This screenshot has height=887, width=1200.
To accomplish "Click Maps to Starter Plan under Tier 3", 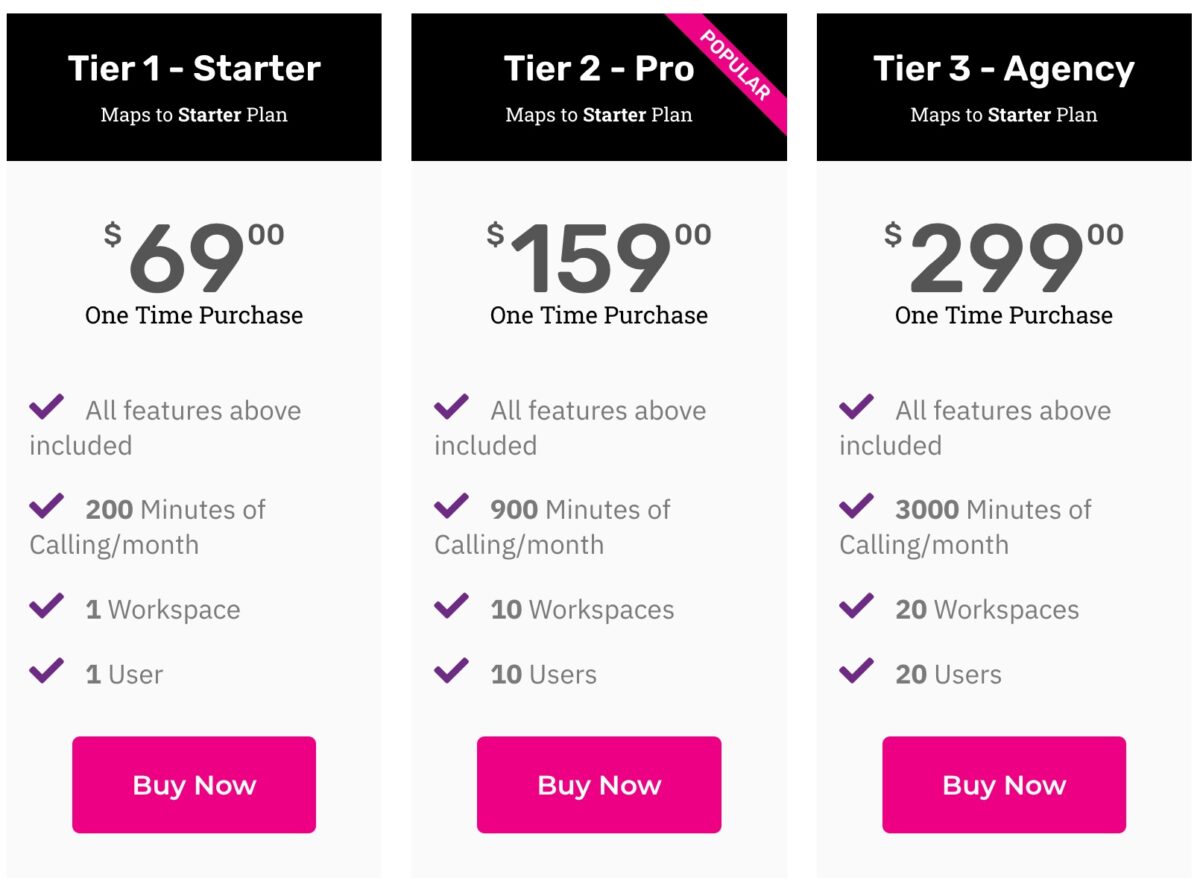I will click(1004, 115).
